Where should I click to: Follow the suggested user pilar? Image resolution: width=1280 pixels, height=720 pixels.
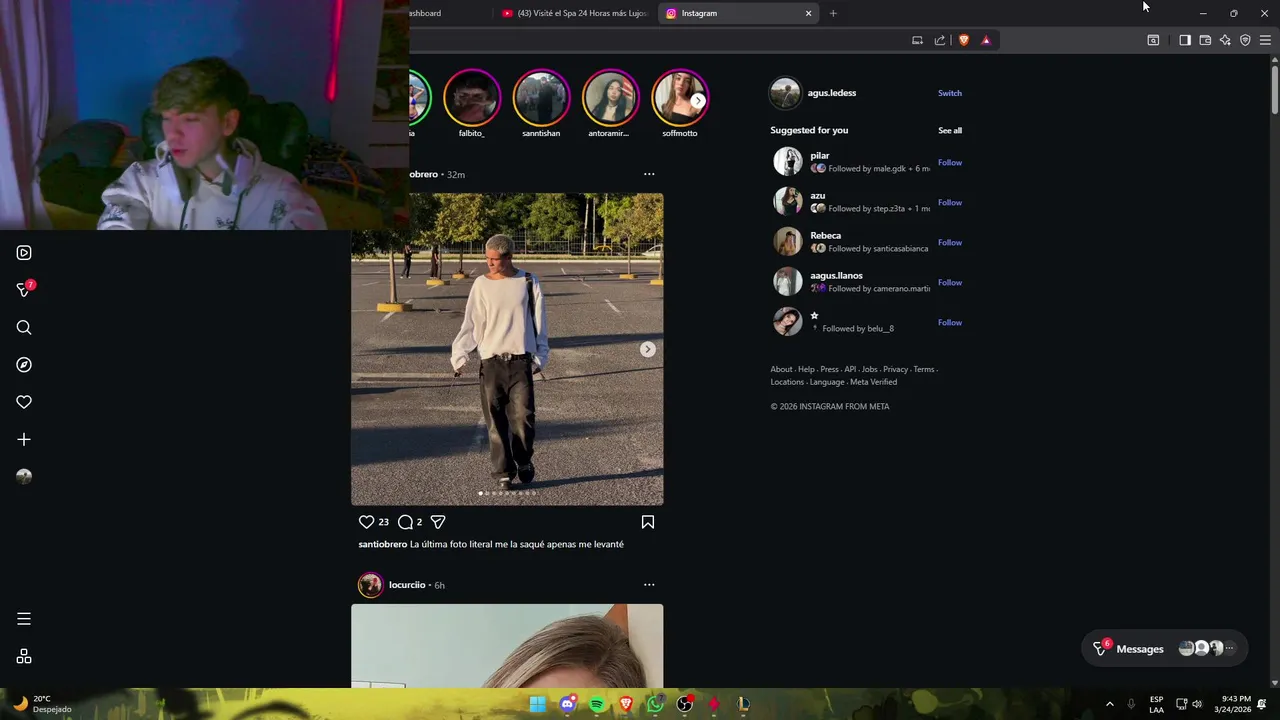tap(950, 162)
